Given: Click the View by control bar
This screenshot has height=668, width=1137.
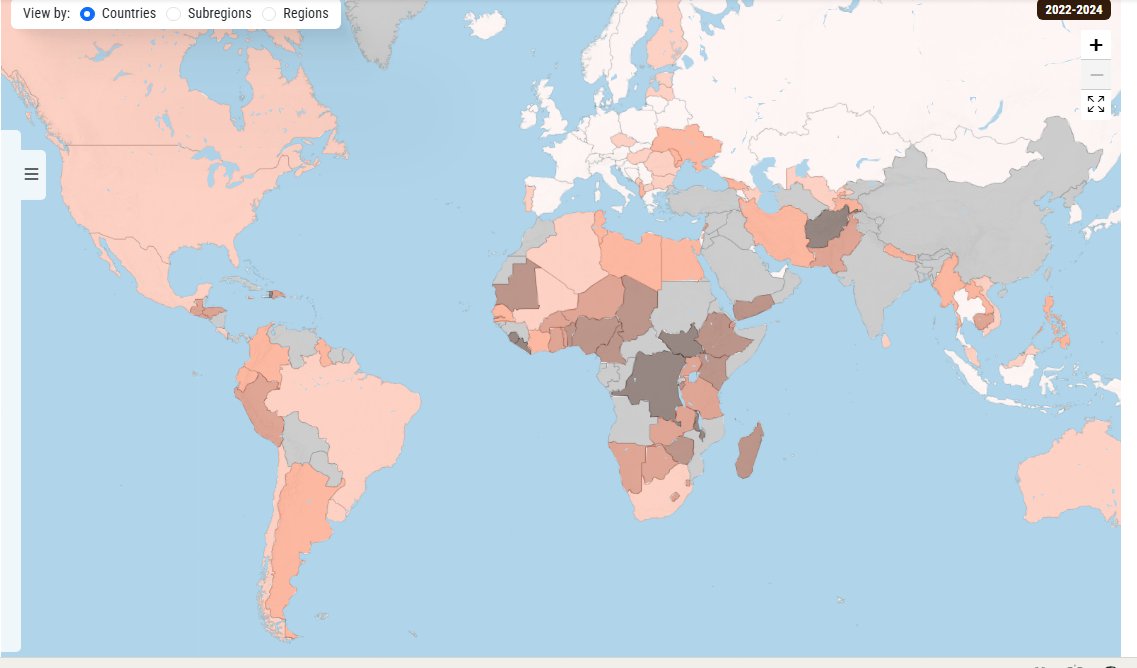Looking at the screenshot, I should [170, 13].
